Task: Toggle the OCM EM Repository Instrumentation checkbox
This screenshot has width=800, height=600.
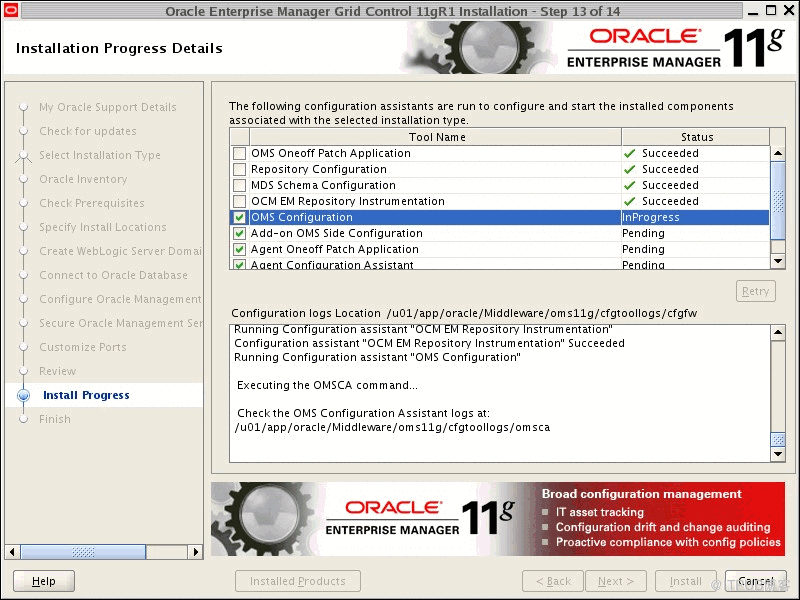Action: tap(239, 201)
